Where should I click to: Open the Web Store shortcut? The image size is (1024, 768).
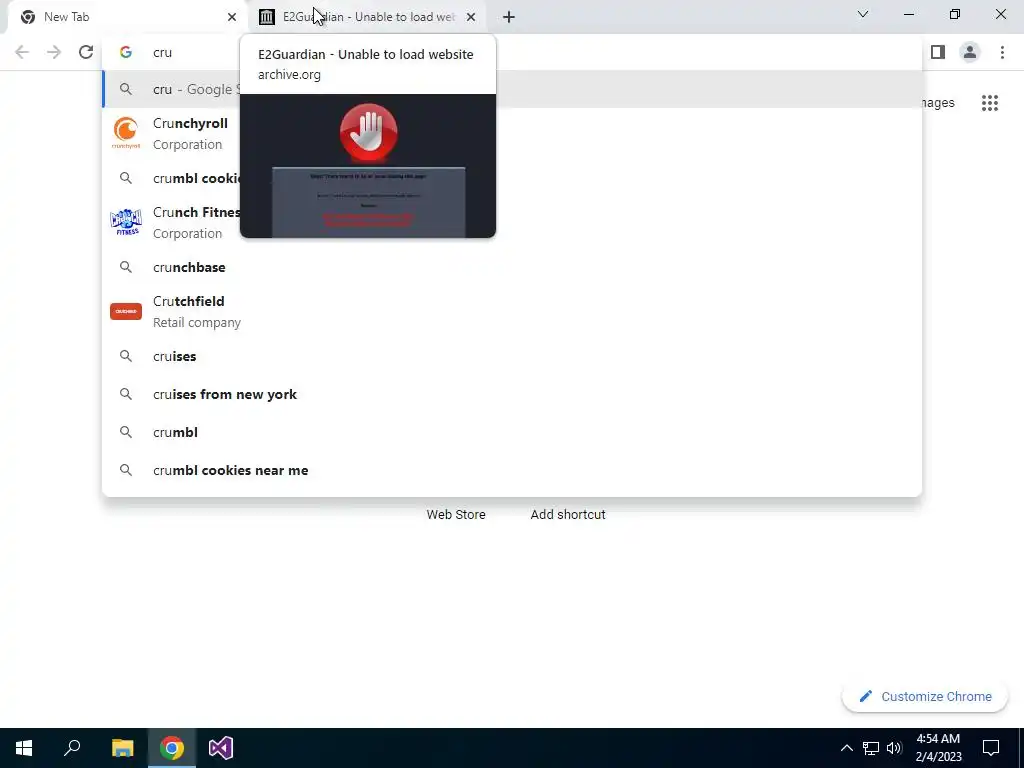(456, 514)
